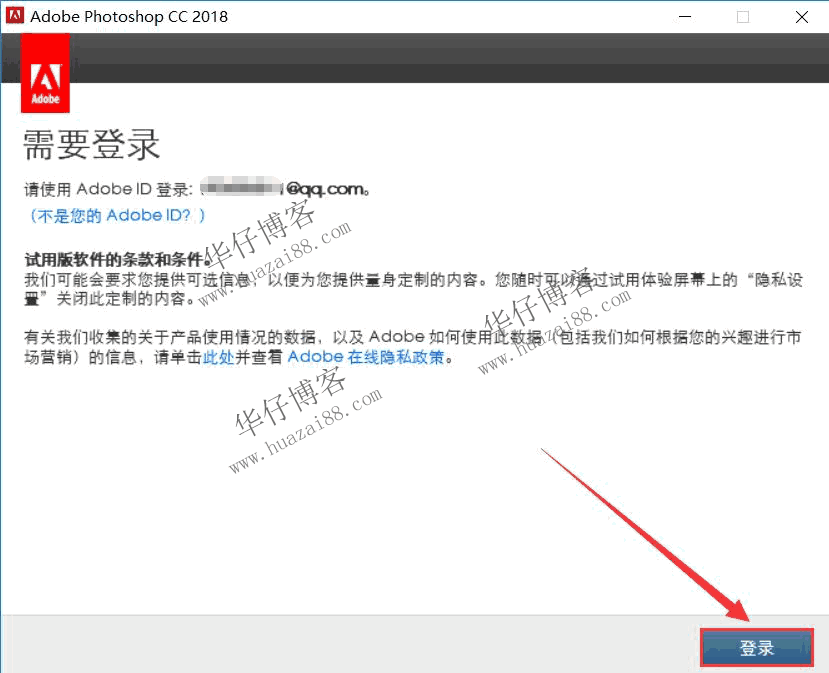Open the 不是您的 Adobe ID? link
This screenshot has height=673, width=829.
coord(115,216)
